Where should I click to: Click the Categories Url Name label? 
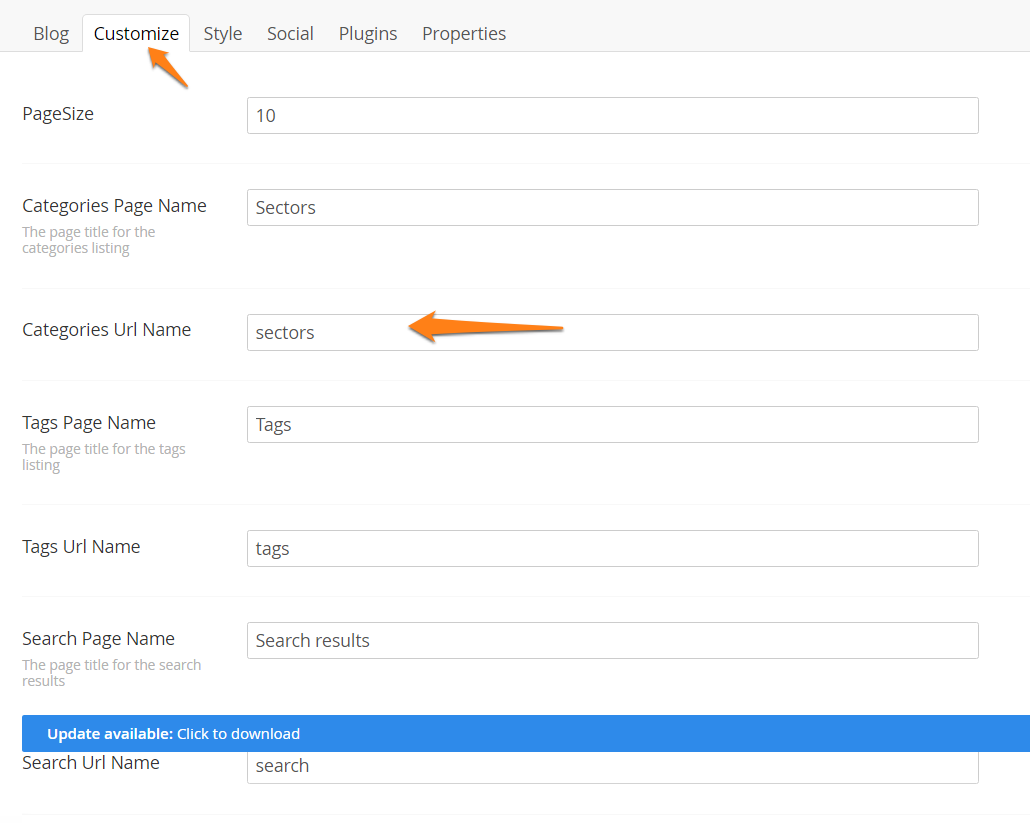click(x=106, y=330)
